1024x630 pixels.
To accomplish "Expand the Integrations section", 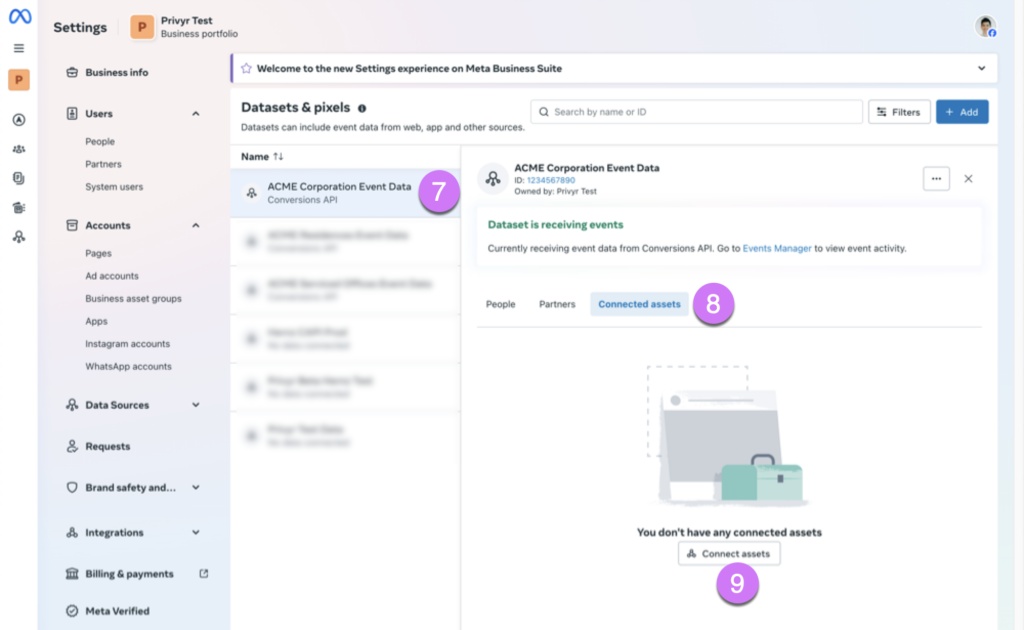I will click(196, 533).
